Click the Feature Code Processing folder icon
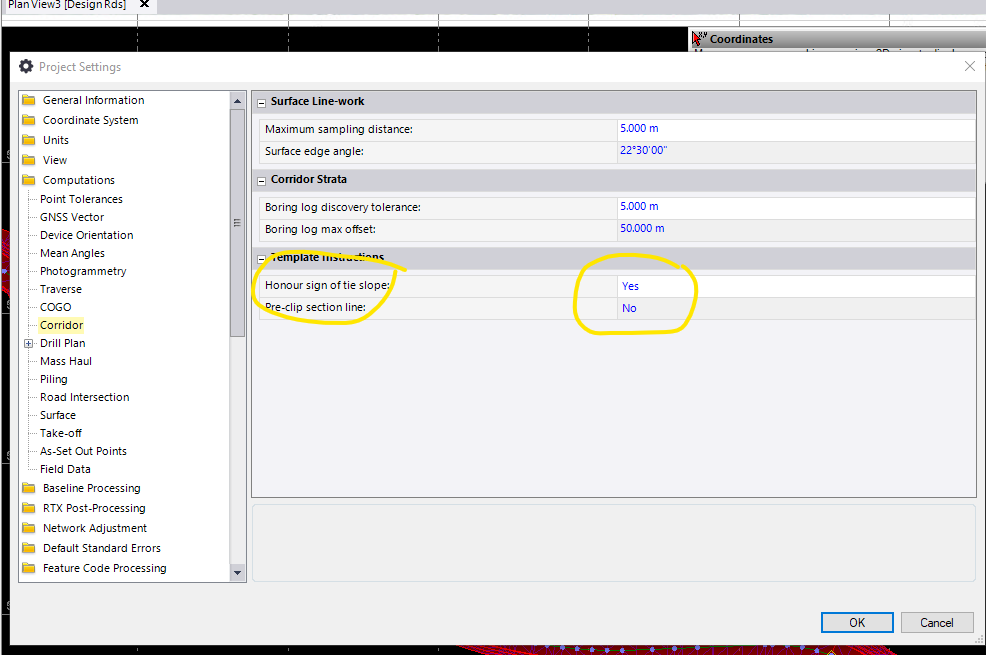986x655 pixels. (28, 568)
